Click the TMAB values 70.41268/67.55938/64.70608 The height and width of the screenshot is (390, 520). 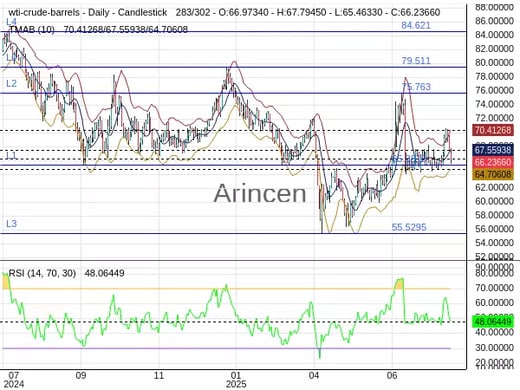(126, 30)
